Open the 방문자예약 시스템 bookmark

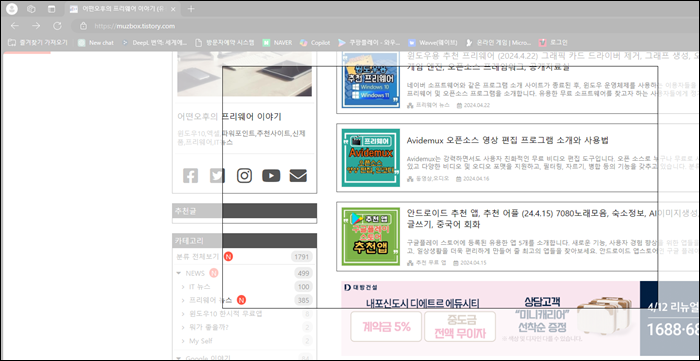225,43
